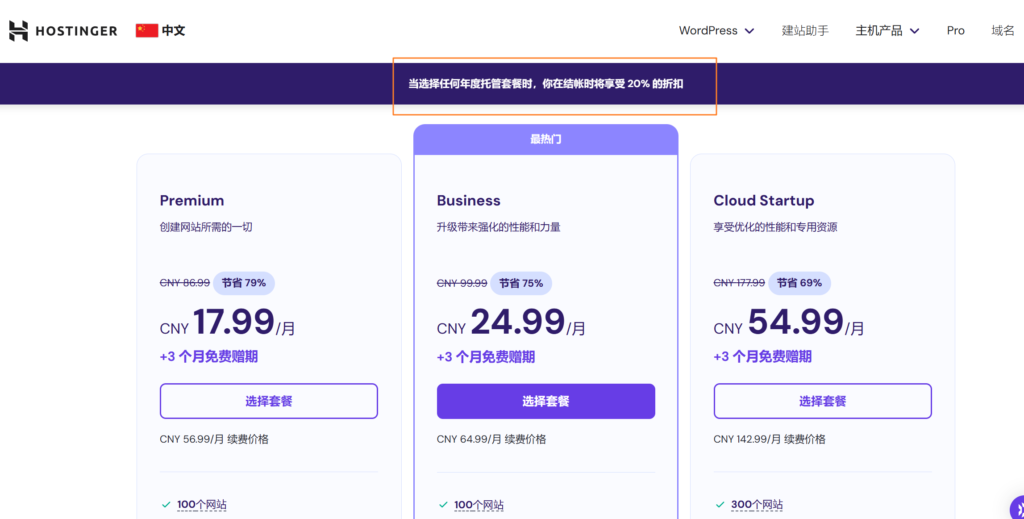Click the green checkmark under Cloud Startup
This screenshot has width=1024, height=519.
point(720,505)
